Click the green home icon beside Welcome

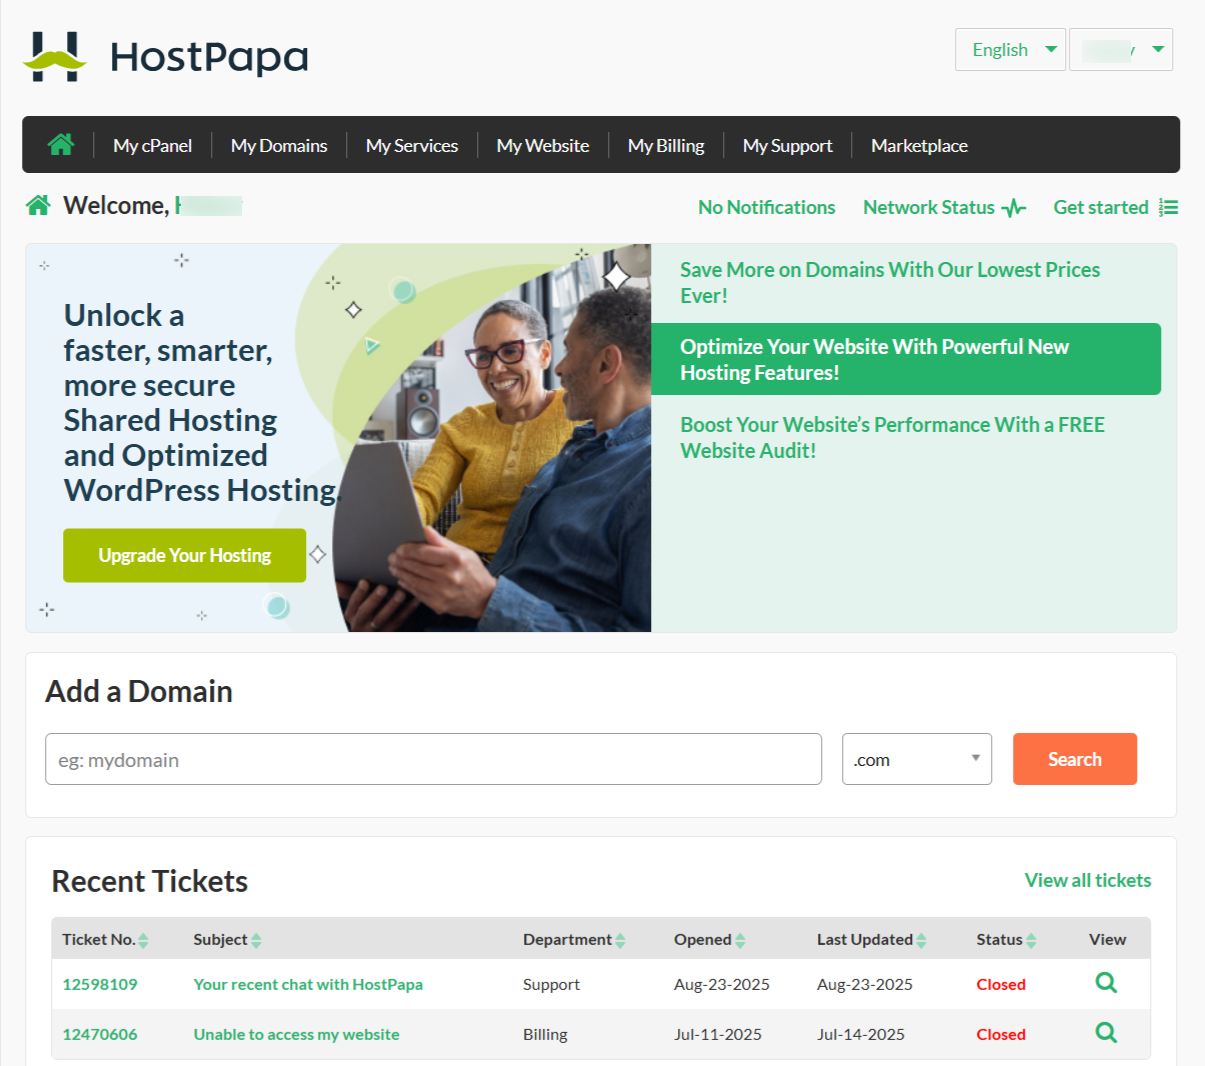(38, 206)
